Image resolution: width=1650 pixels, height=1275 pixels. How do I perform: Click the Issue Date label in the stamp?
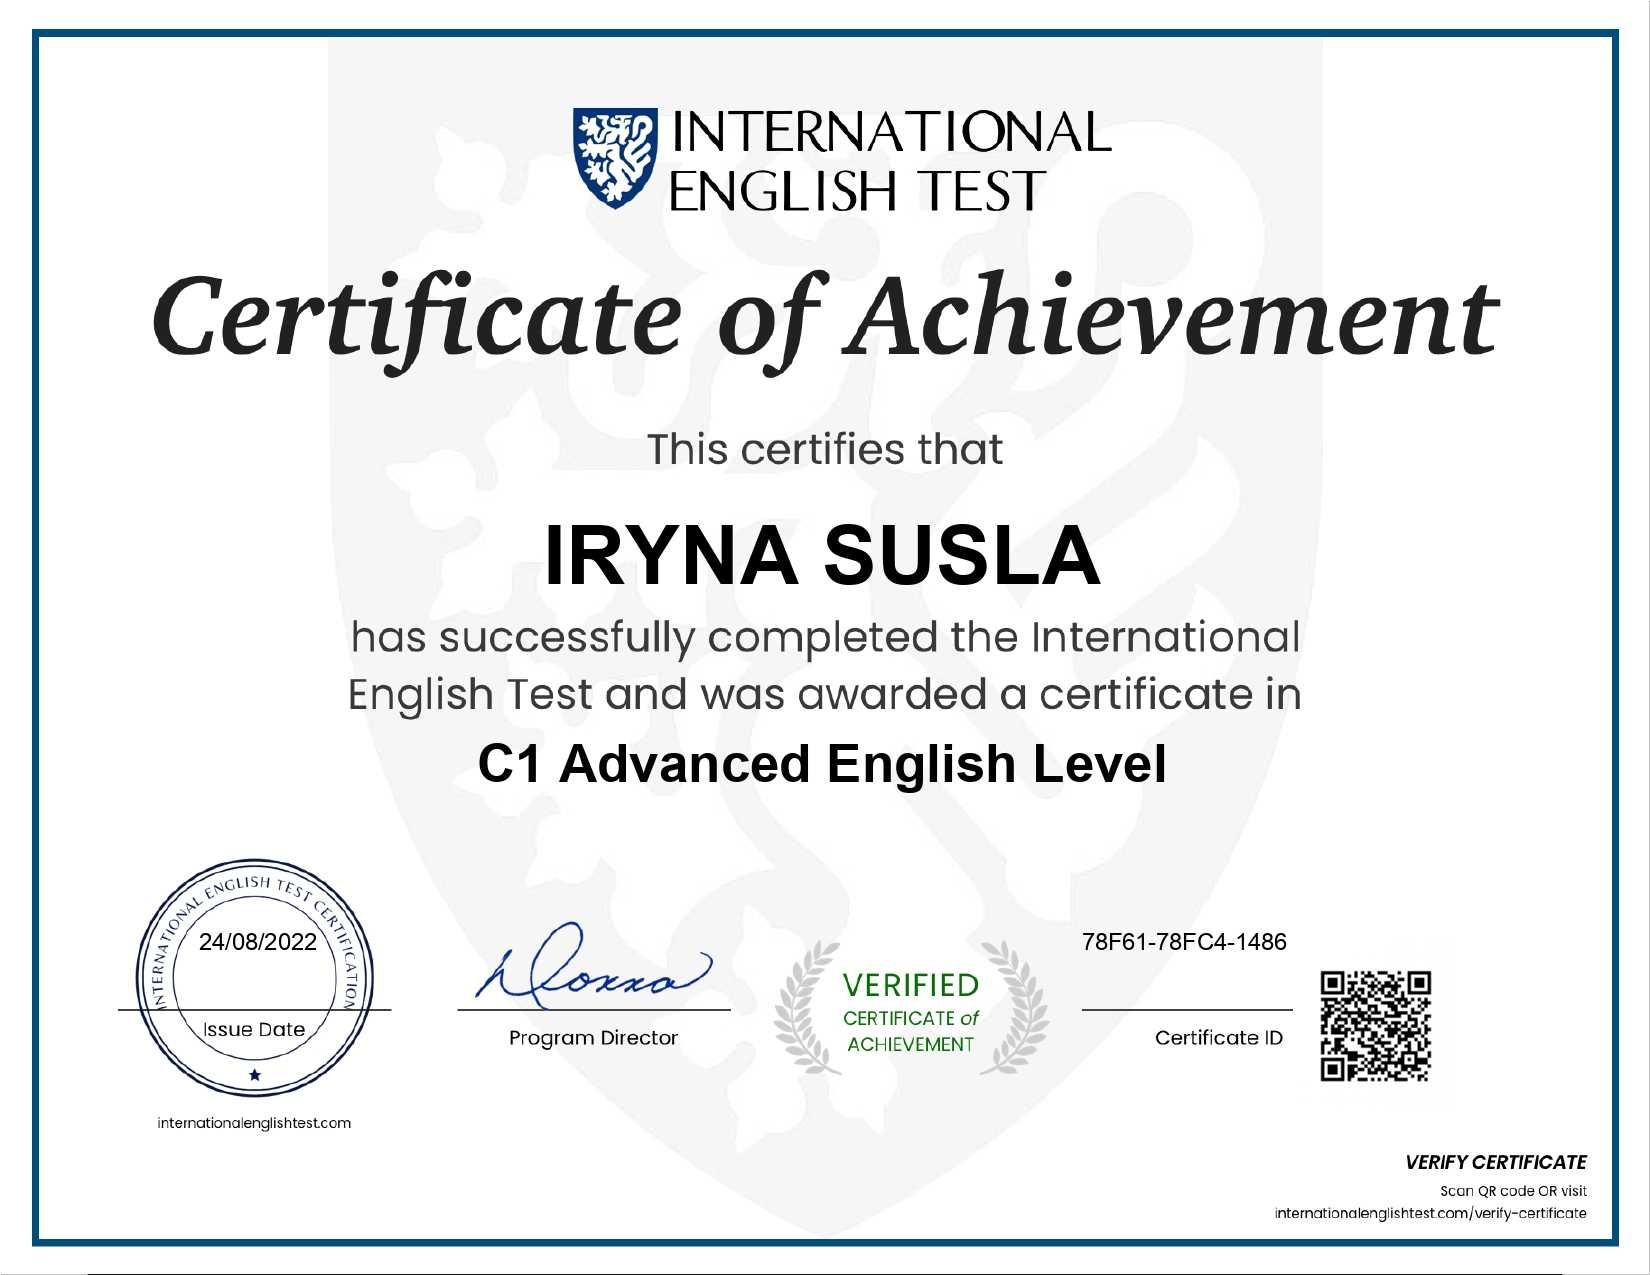254,1029
